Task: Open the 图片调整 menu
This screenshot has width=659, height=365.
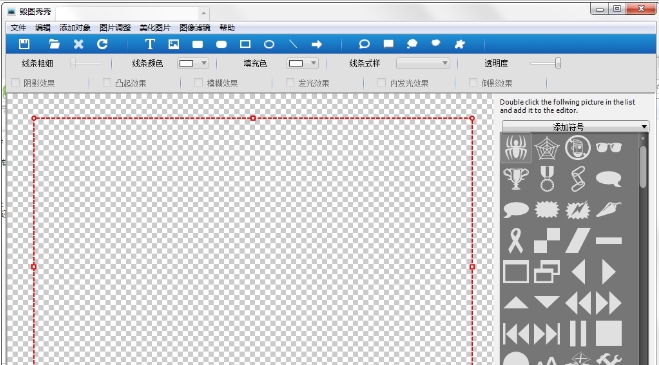Action: (115, 28)
